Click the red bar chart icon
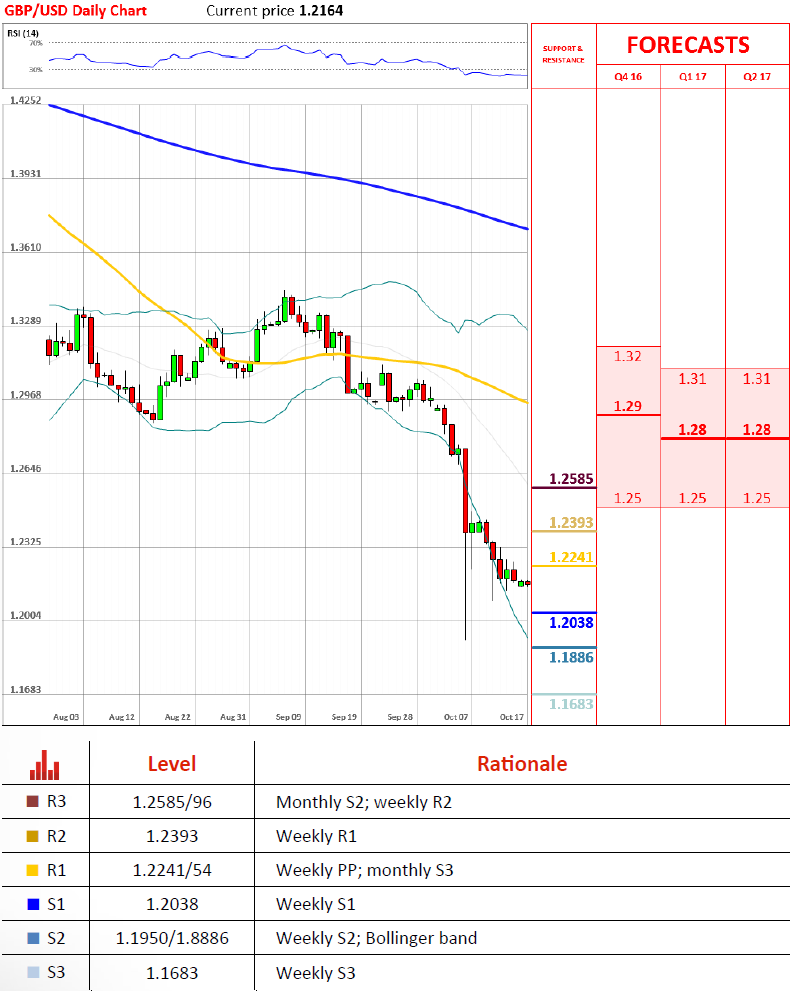The width and height of the screenshot is (797, 991). coord(45,765)
